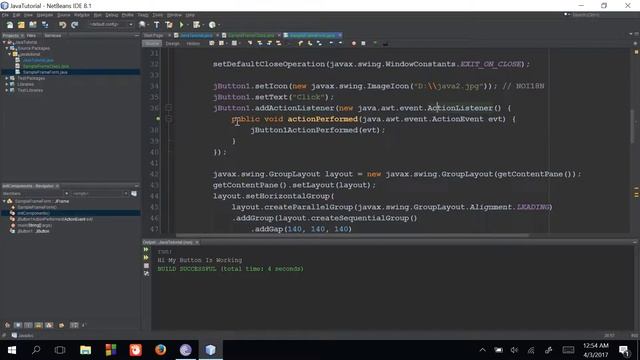Run the project with the green arrow
The image size is (640, 360).
click(182, 25)
